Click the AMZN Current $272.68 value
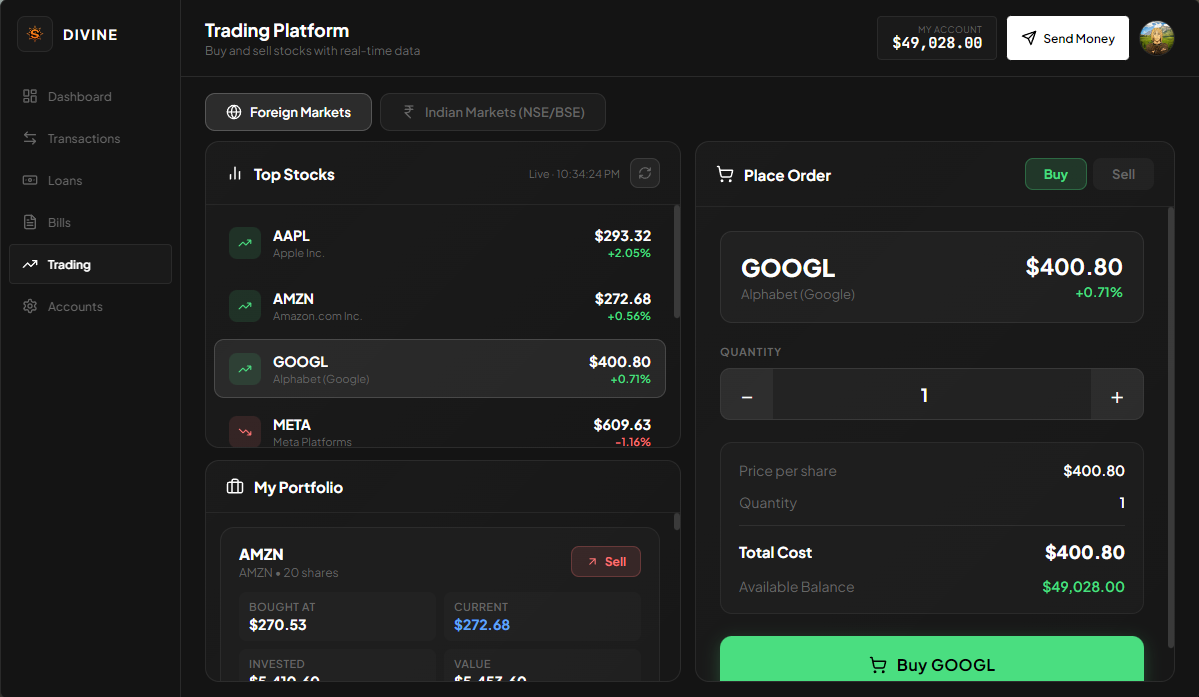Screen dimensions: 1199x697 coord(482,625)
